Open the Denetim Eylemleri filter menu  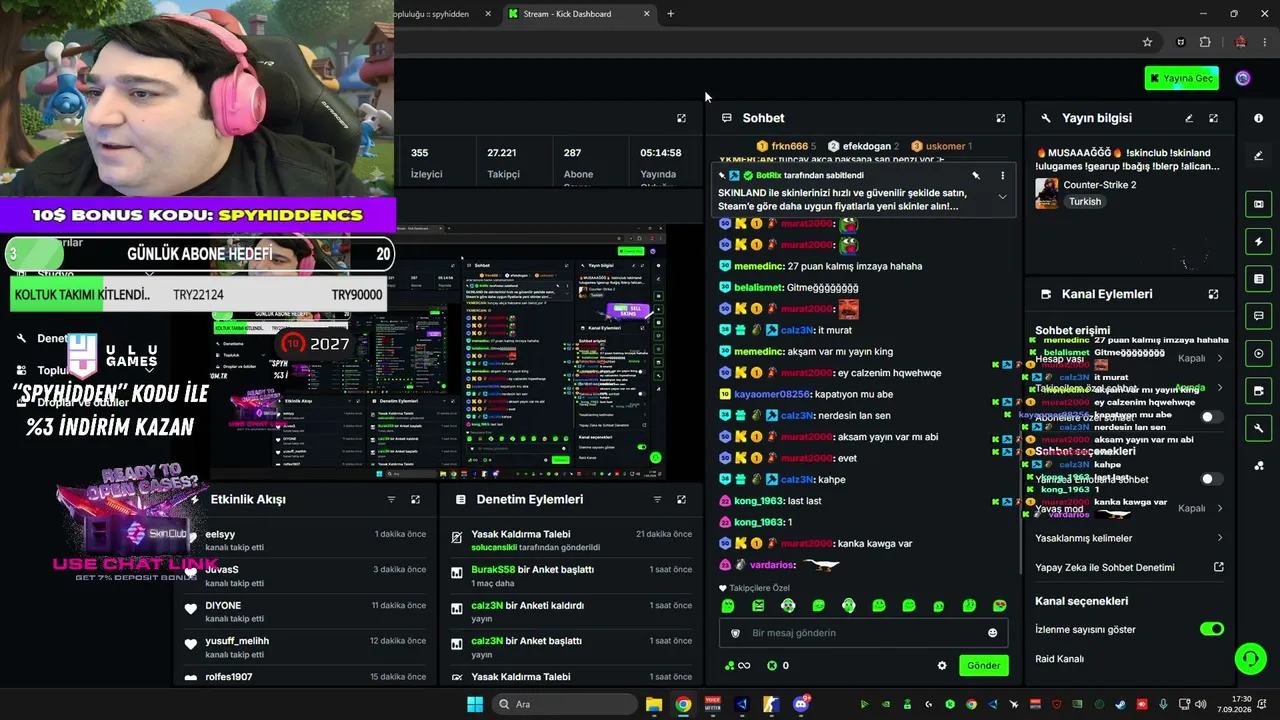tap(657, 499)
